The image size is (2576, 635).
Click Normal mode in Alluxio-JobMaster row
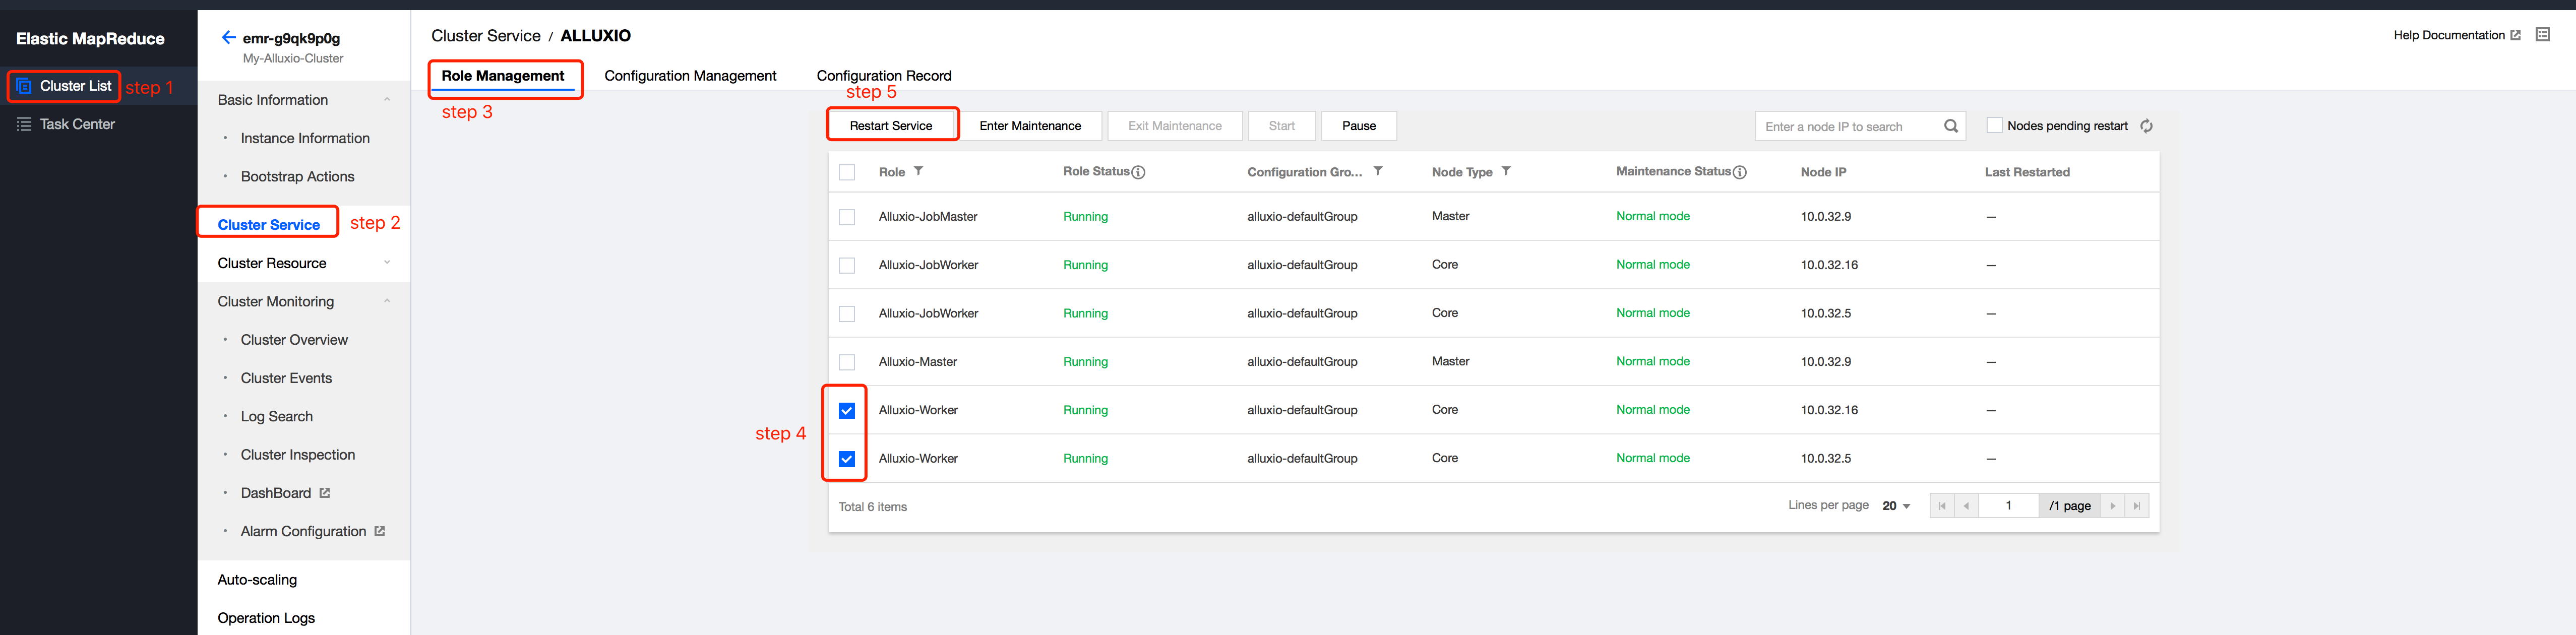pyautogui.click(x=1653, y=216)
